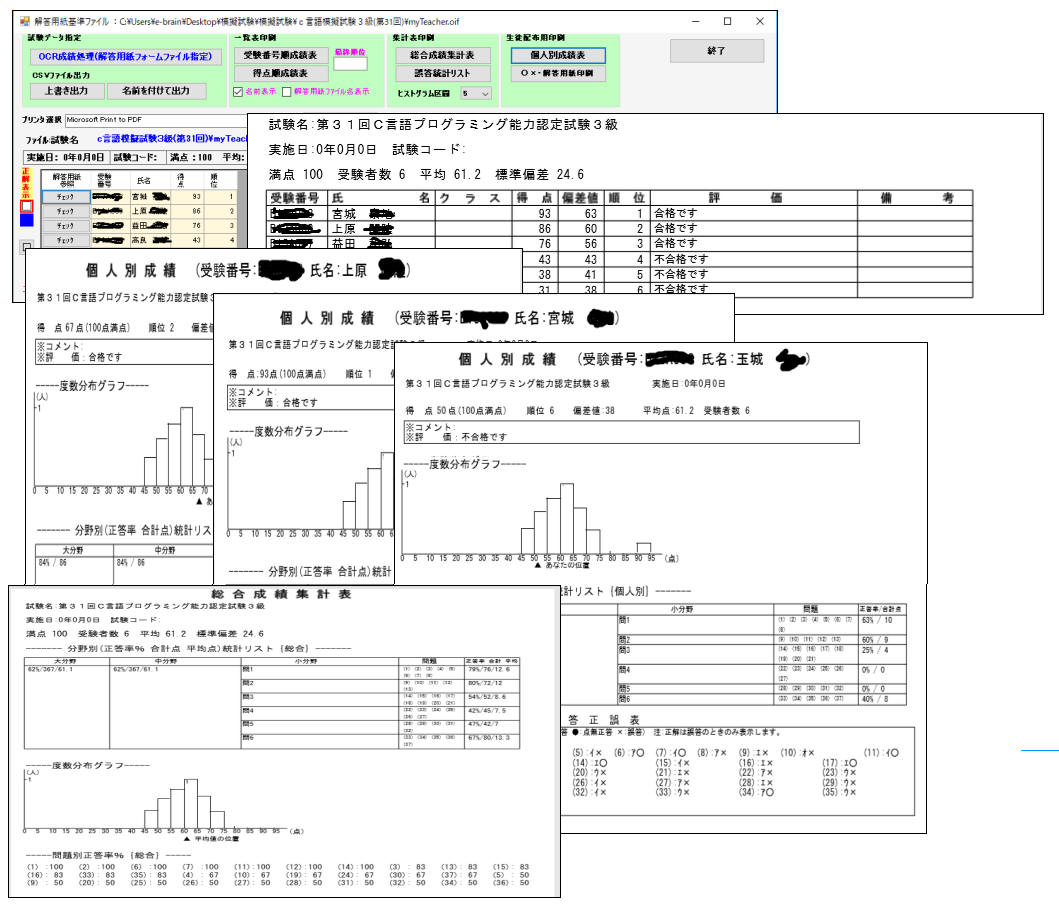Click the application icon in the title bar

(x=27, y=20)
